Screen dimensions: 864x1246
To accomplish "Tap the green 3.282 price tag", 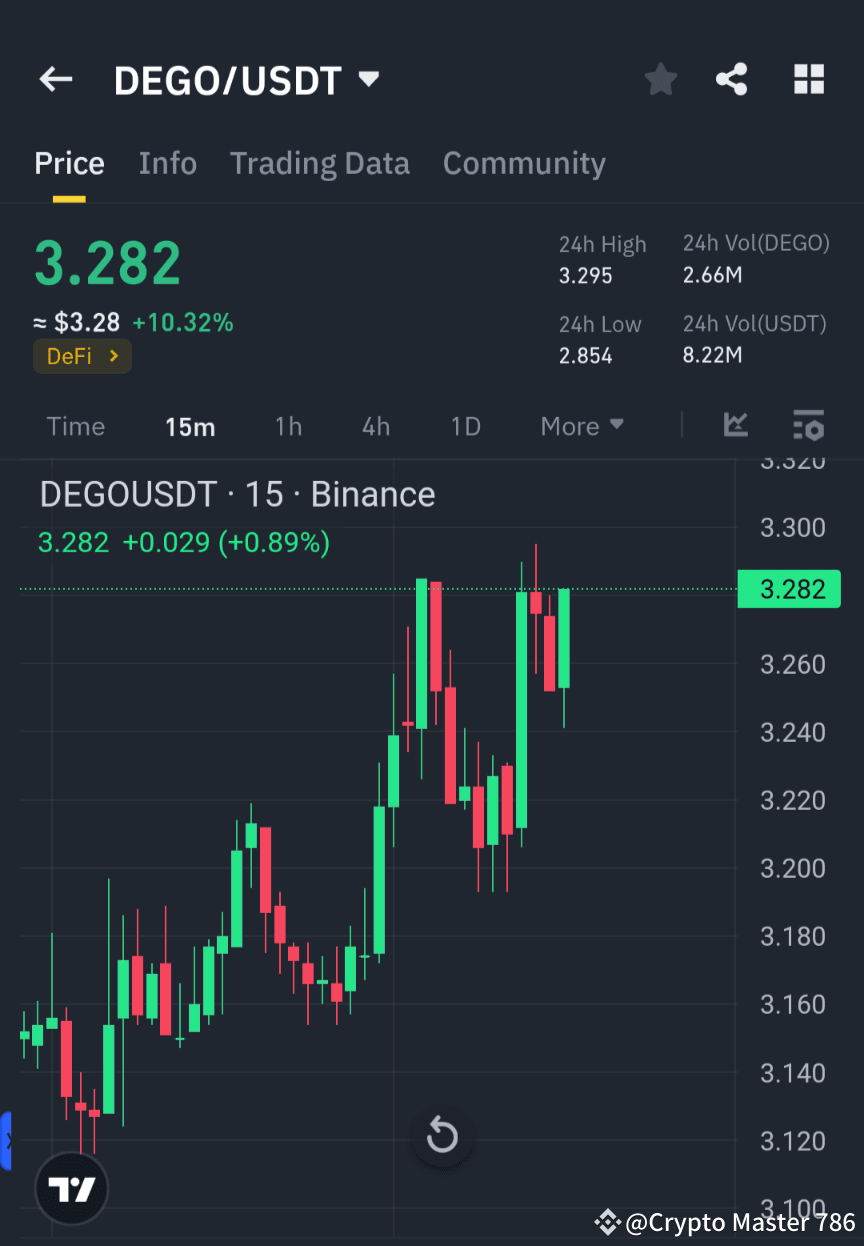I will 789,589.
